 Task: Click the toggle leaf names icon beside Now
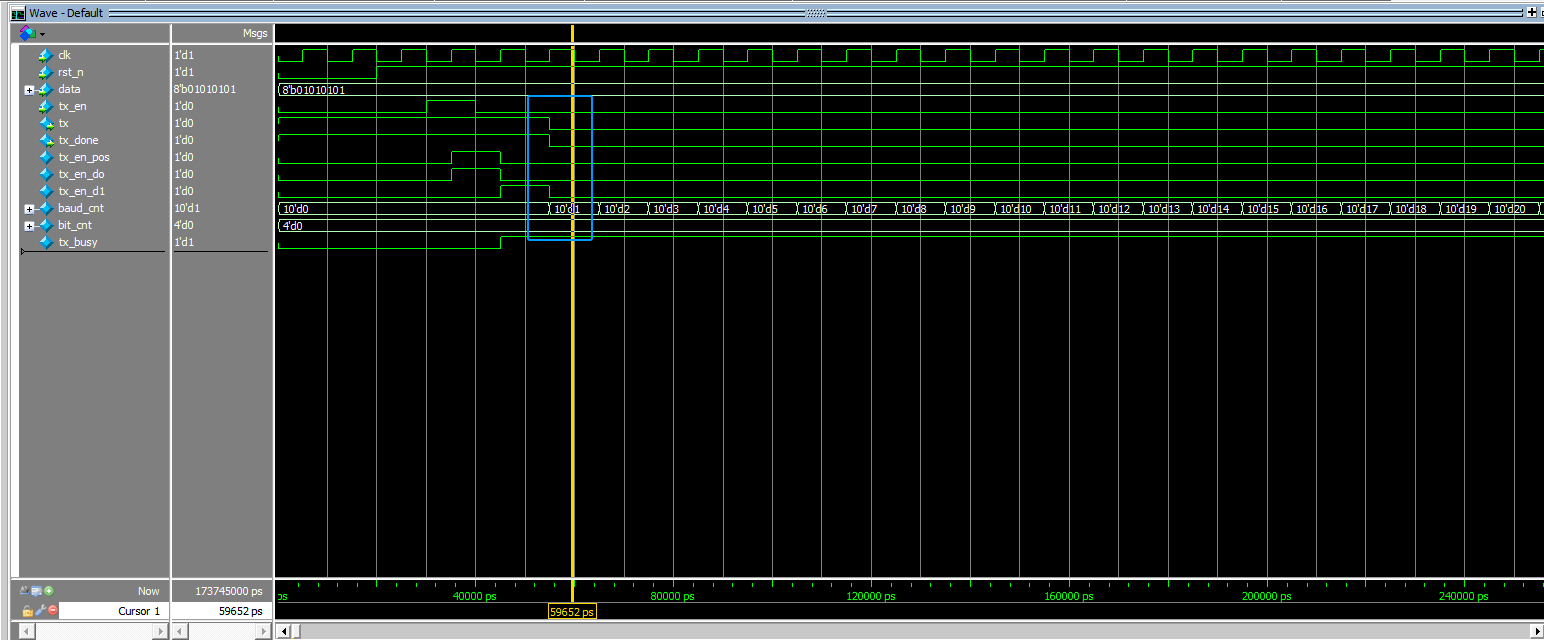pos(24,591)
